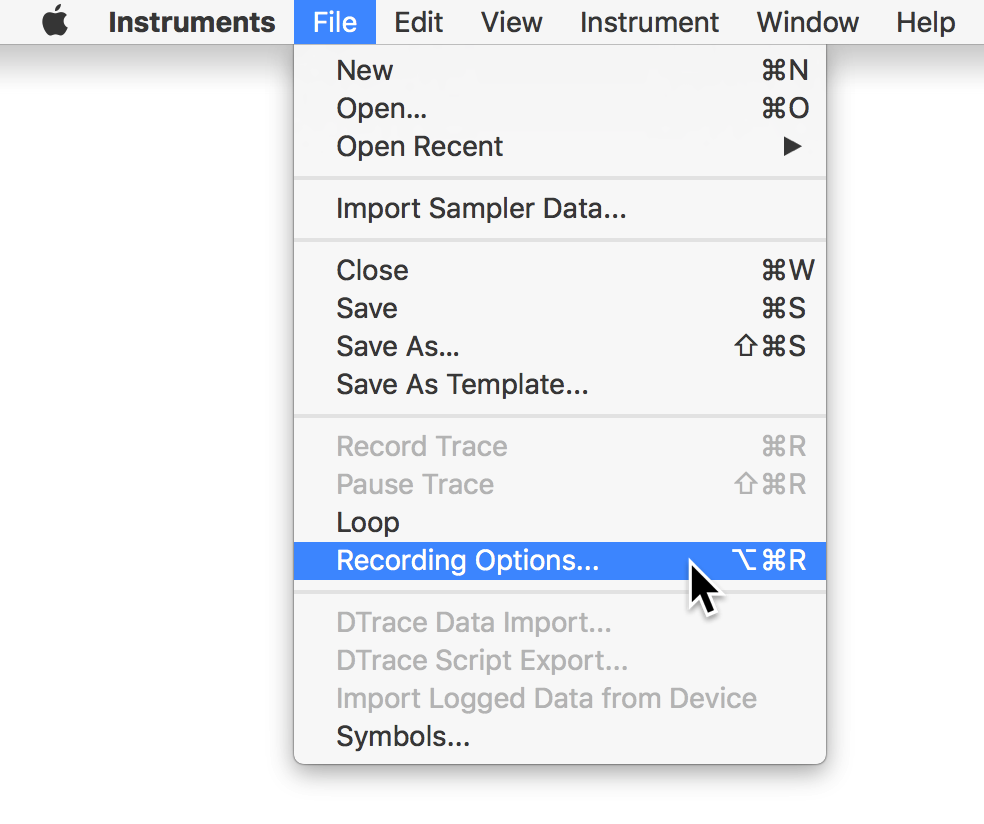Click the submenu arrow beside Open Recent
Viewport: 984px width, 824px height.
click(792, 146)
